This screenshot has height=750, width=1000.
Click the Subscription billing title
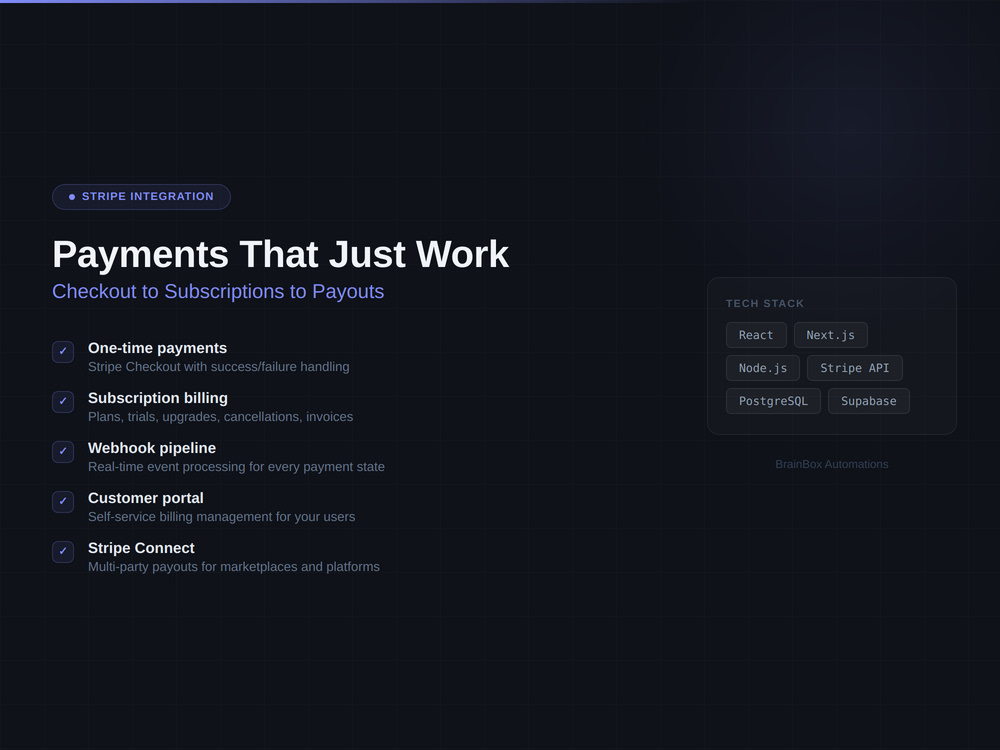click(x=158, y=398)
